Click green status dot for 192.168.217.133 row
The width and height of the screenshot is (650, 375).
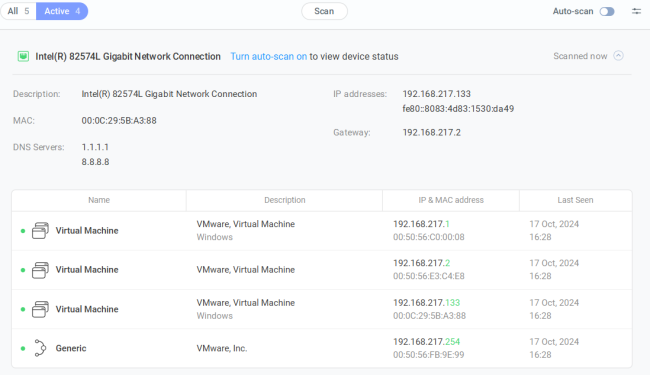(23, 310)
